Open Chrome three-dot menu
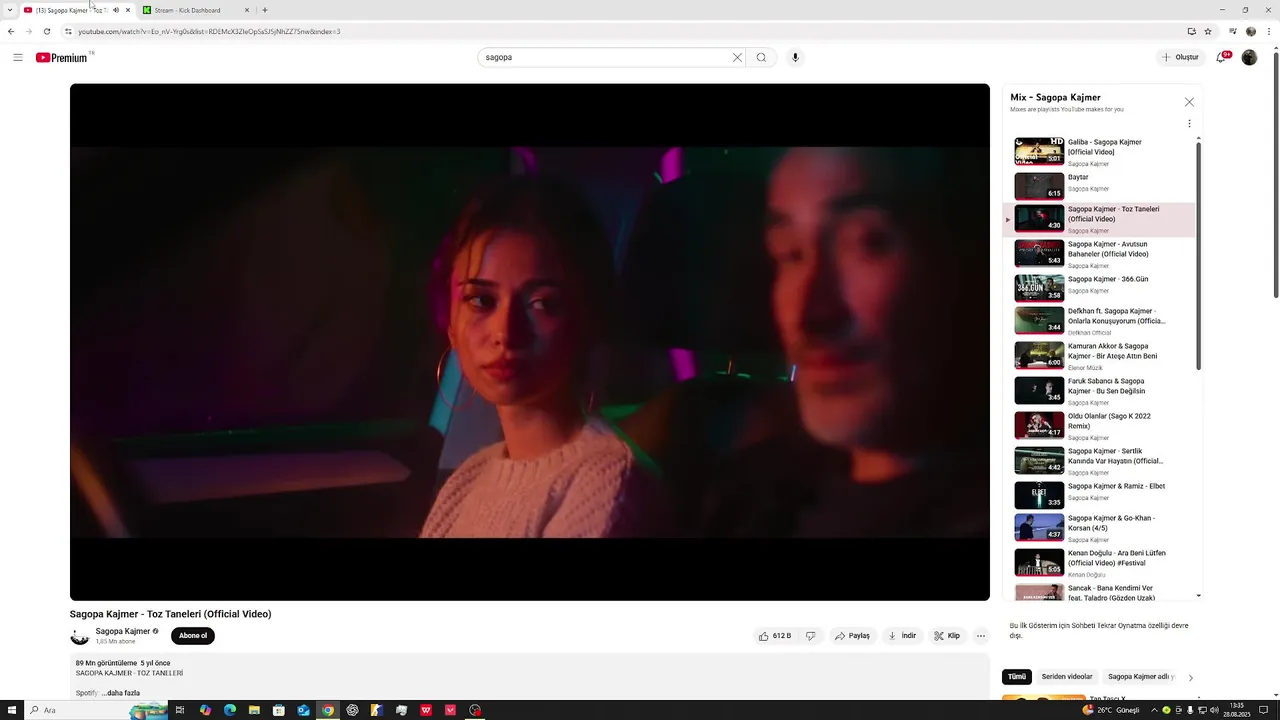This screenshot has width=1280, height=720. (1269, 31)
